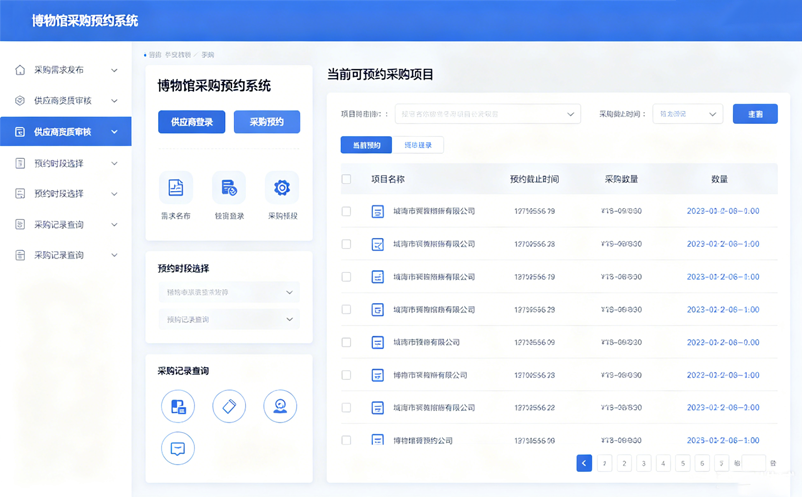
Task: Click the file icon in the last visible table row
Action: [x=377, y=440]
